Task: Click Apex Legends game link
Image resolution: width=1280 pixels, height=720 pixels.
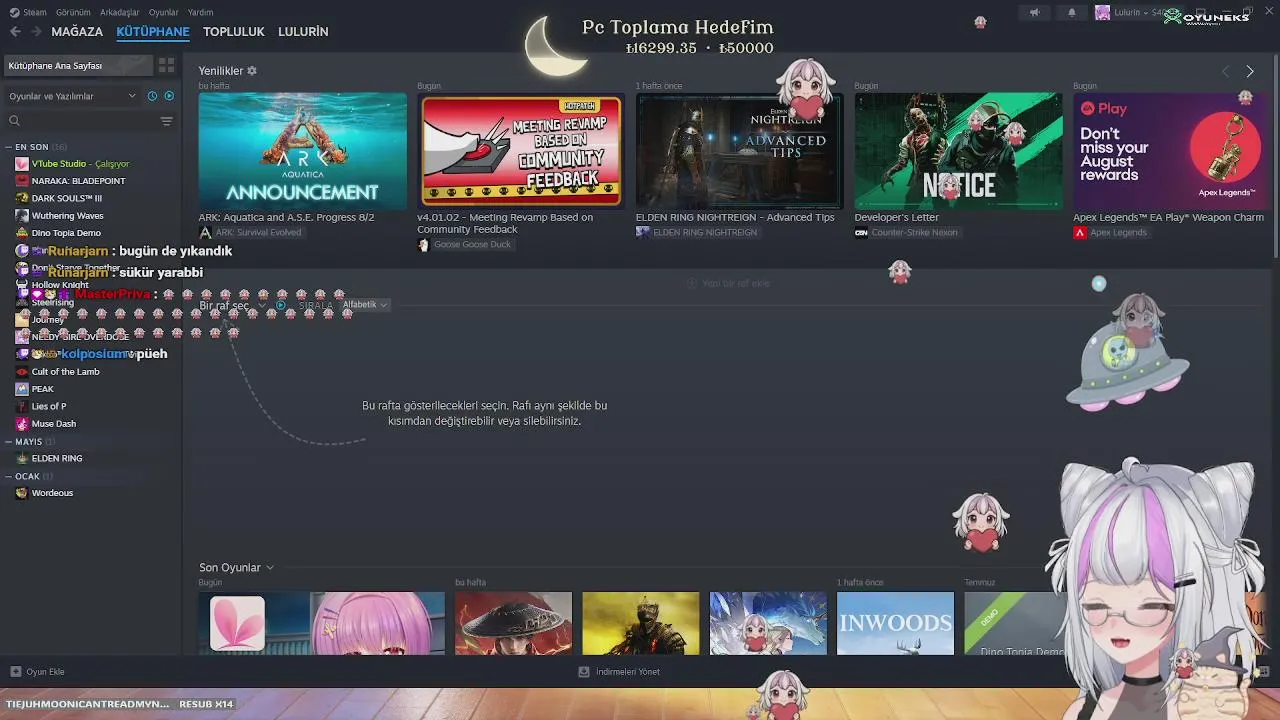Action: coord(1110,233)
